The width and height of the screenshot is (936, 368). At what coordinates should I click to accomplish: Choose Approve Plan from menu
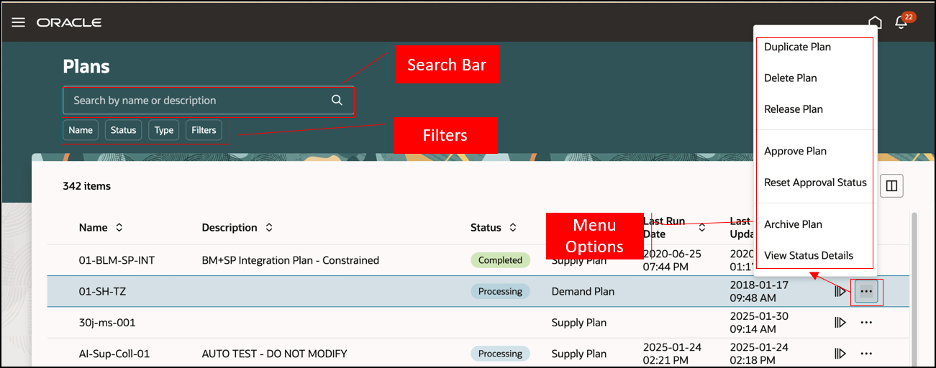[x=795, y=151]
